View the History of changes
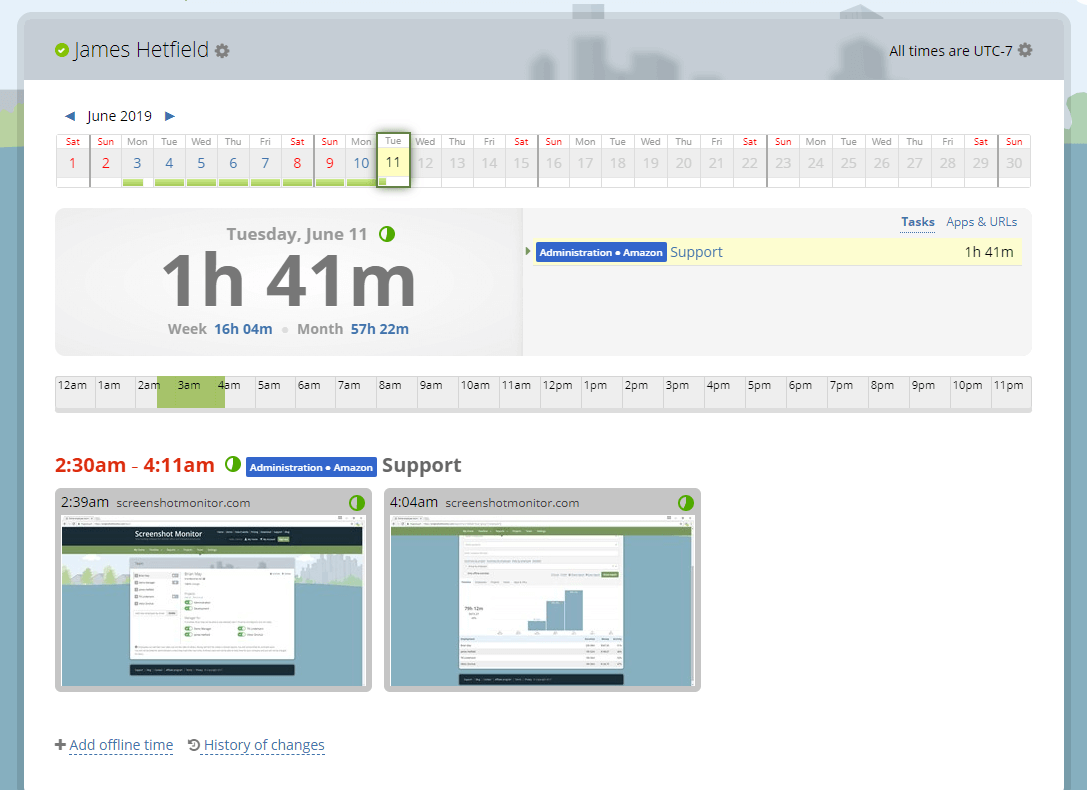Screen dimensions: 1087x790 coord(263,745)
